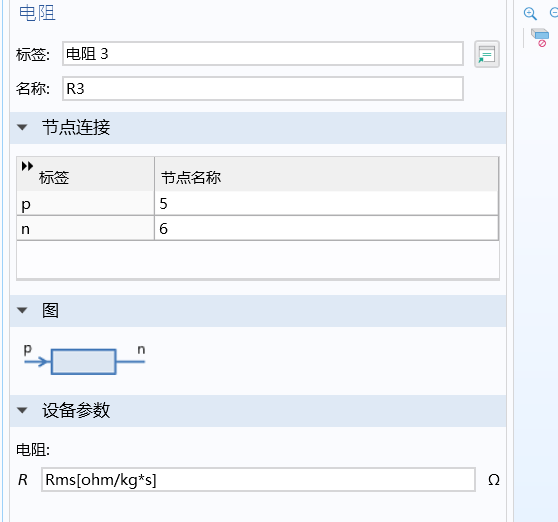Collapse the 设备参数 section

pyautogui.click(x=22, y=411)
